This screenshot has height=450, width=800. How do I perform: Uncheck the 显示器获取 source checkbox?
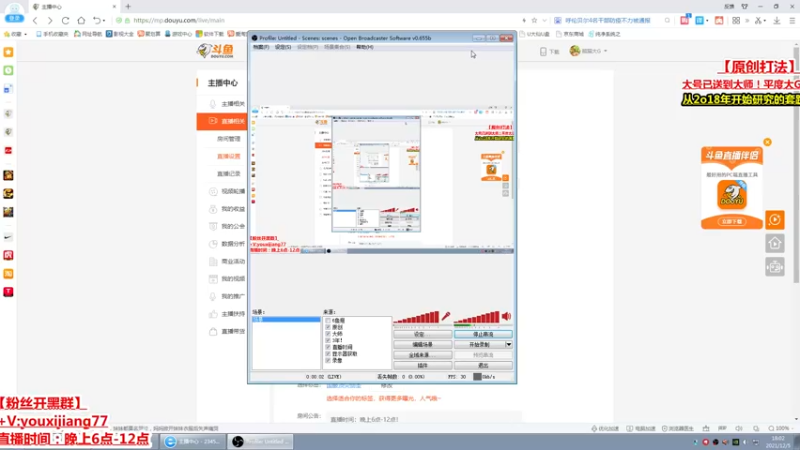[x=328, y=354]
